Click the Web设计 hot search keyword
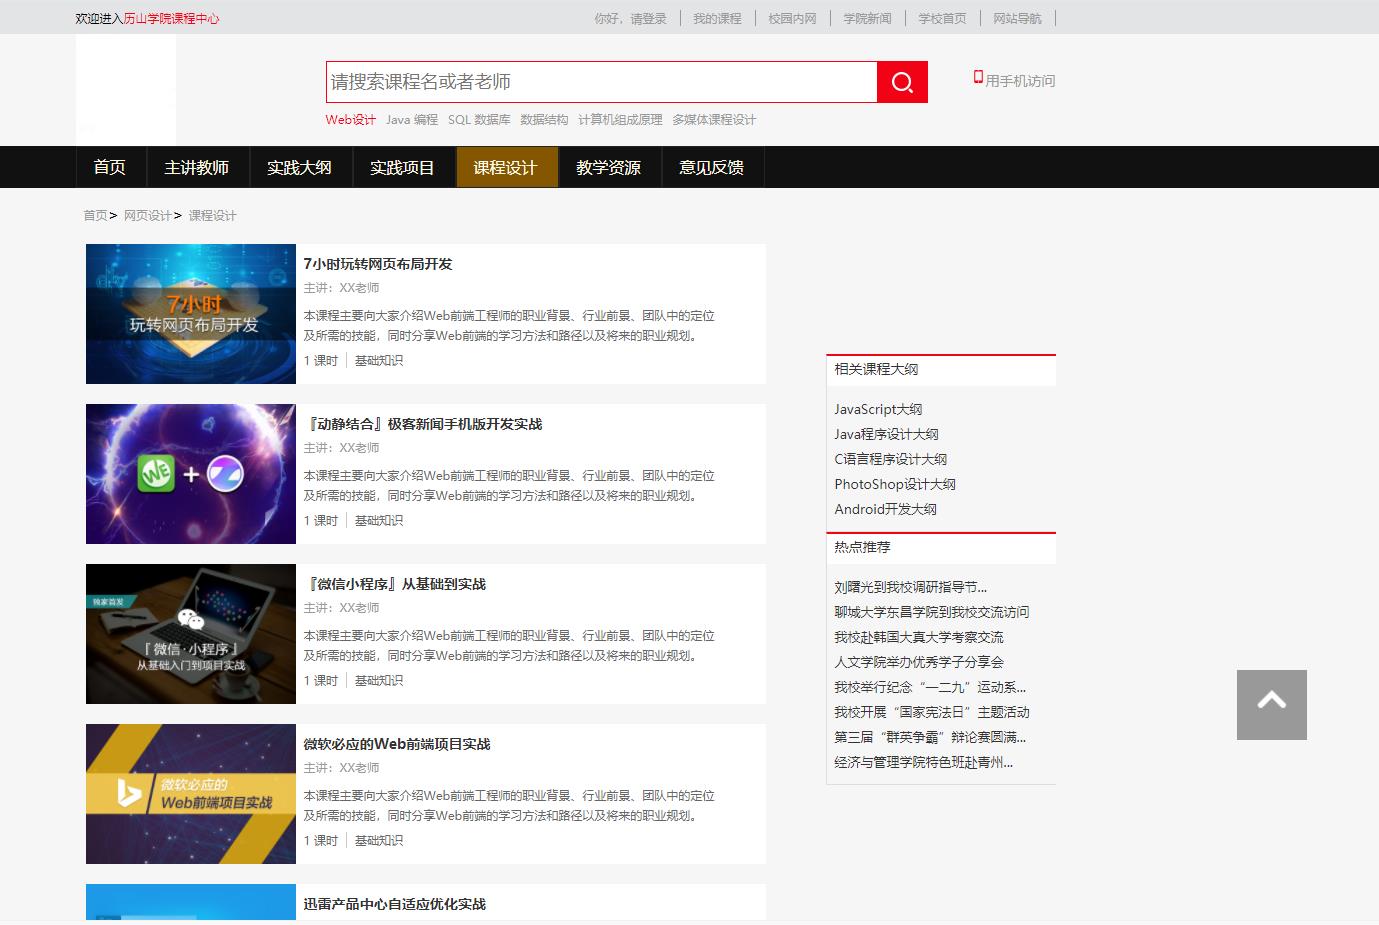 pyautogui.click(x=351, y=119)
